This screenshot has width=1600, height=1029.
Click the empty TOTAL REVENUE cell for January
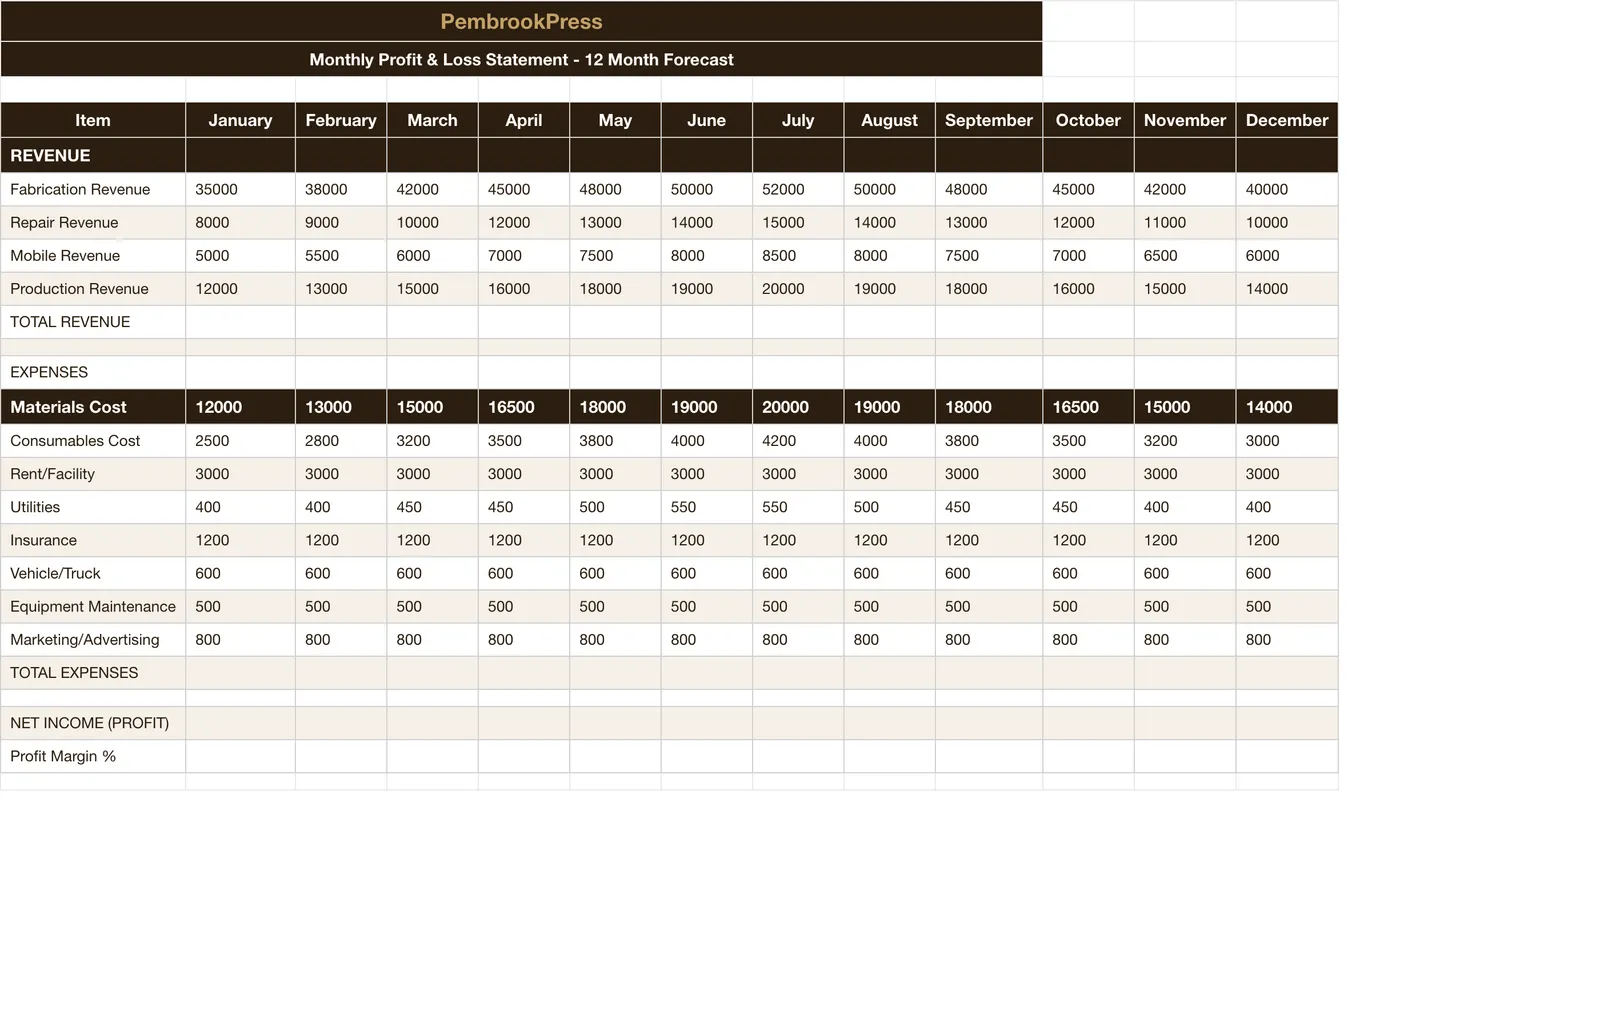click(240, 322)
